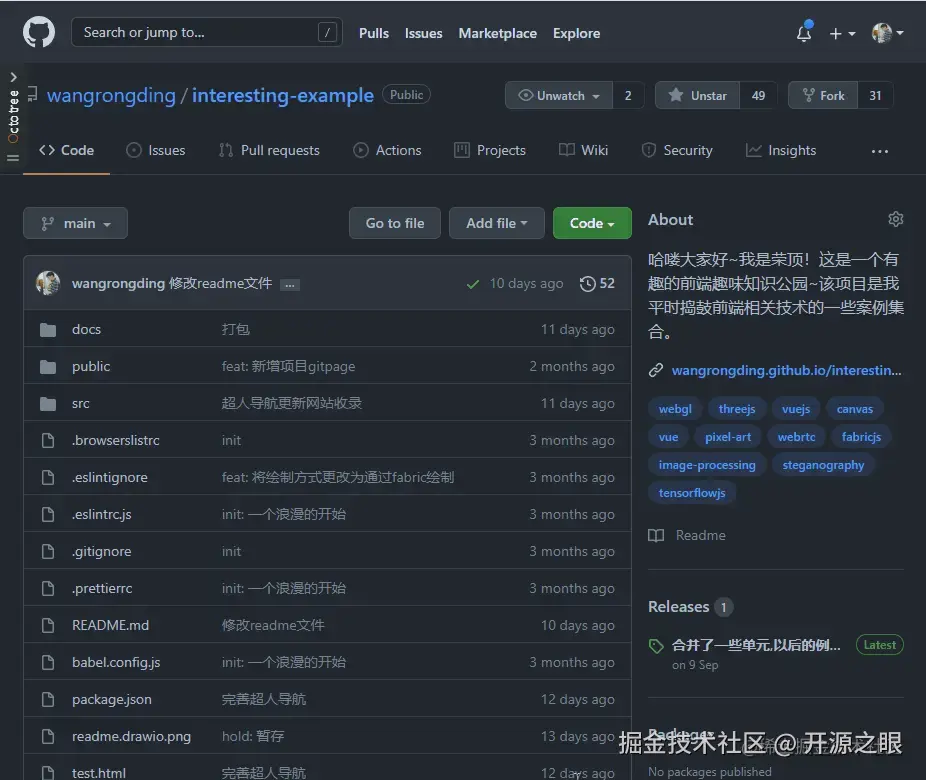Screen dimensions: 926x780
Task: Click the Latest release badge
Action: (879, 645)
